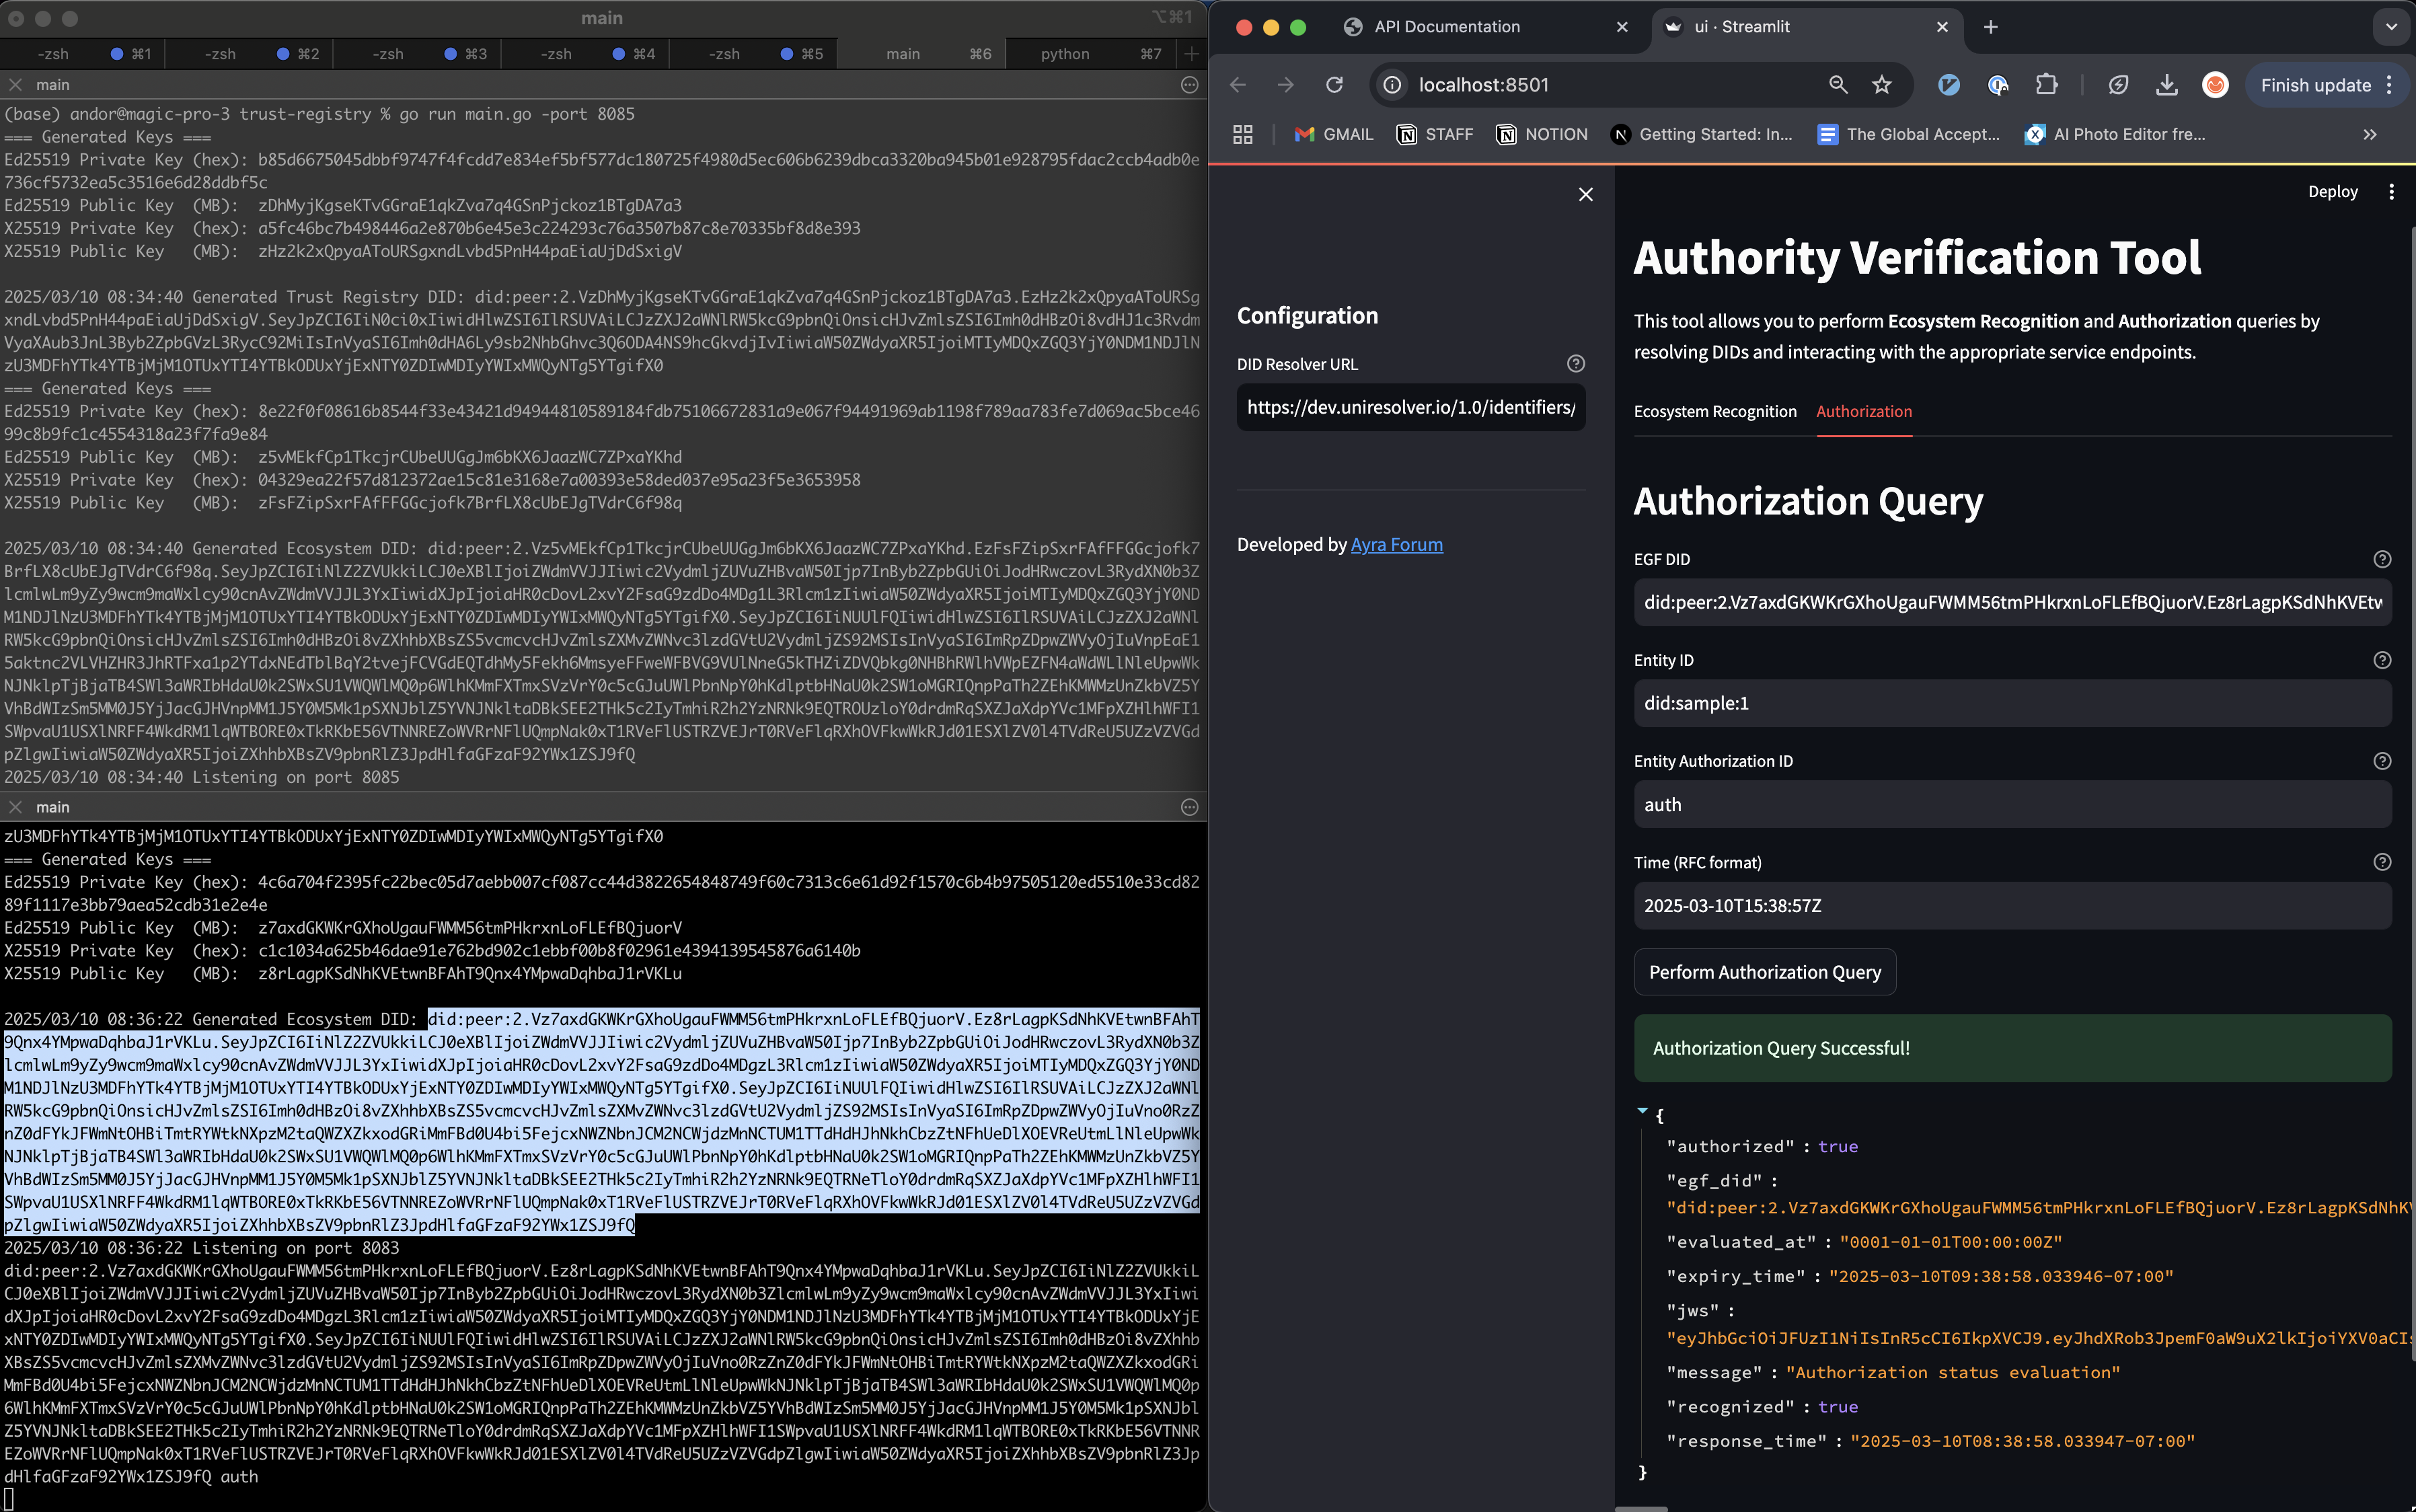This screenshot has width=2416, height=1512.
Task: Focus the EGF DID input field
Action: pyautogui.click(x=2012, y=602)
